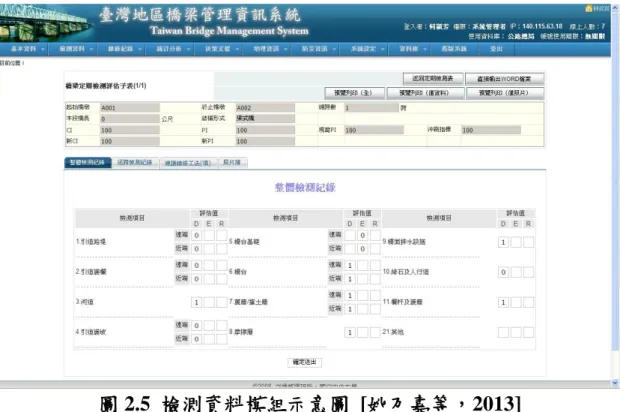Click the 新CI field showing 100
This screenshot has height=412, width=620.
point(130,141)
